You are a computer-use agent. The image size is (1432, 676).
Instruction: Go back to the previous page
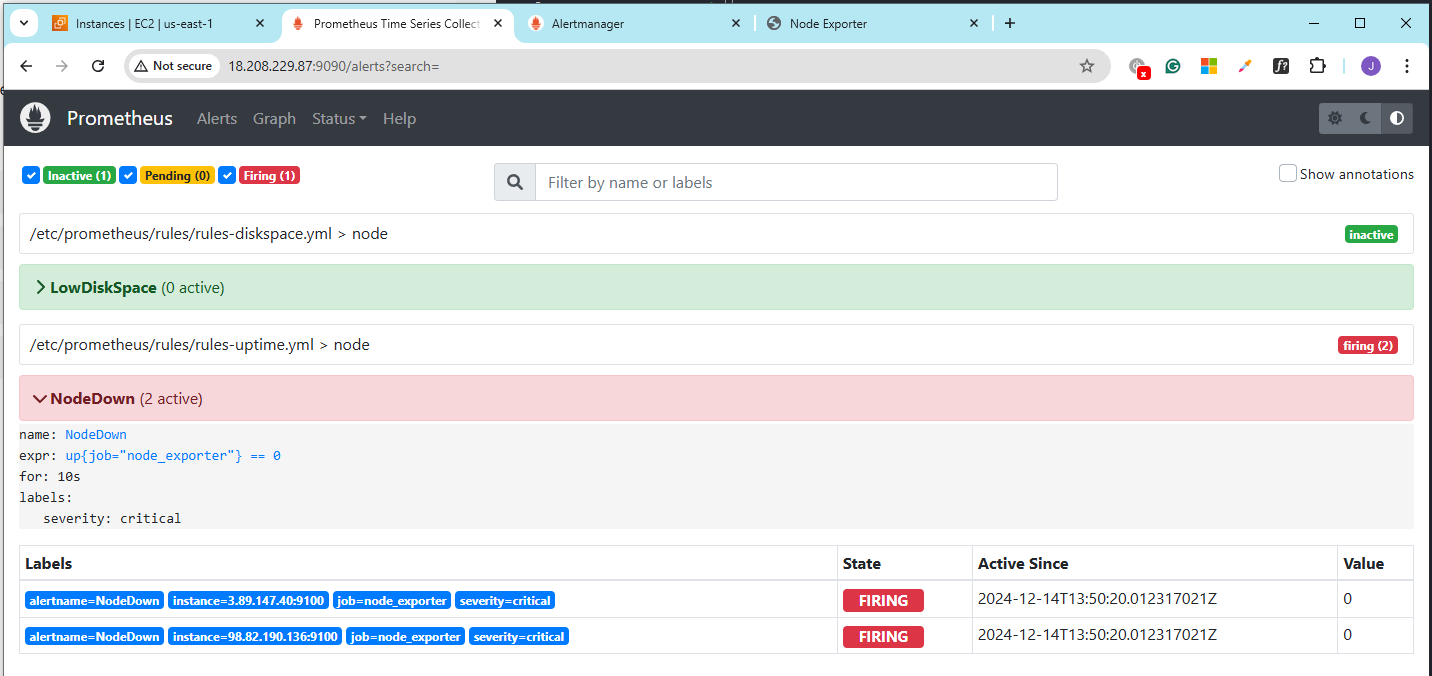click(26, 66)
